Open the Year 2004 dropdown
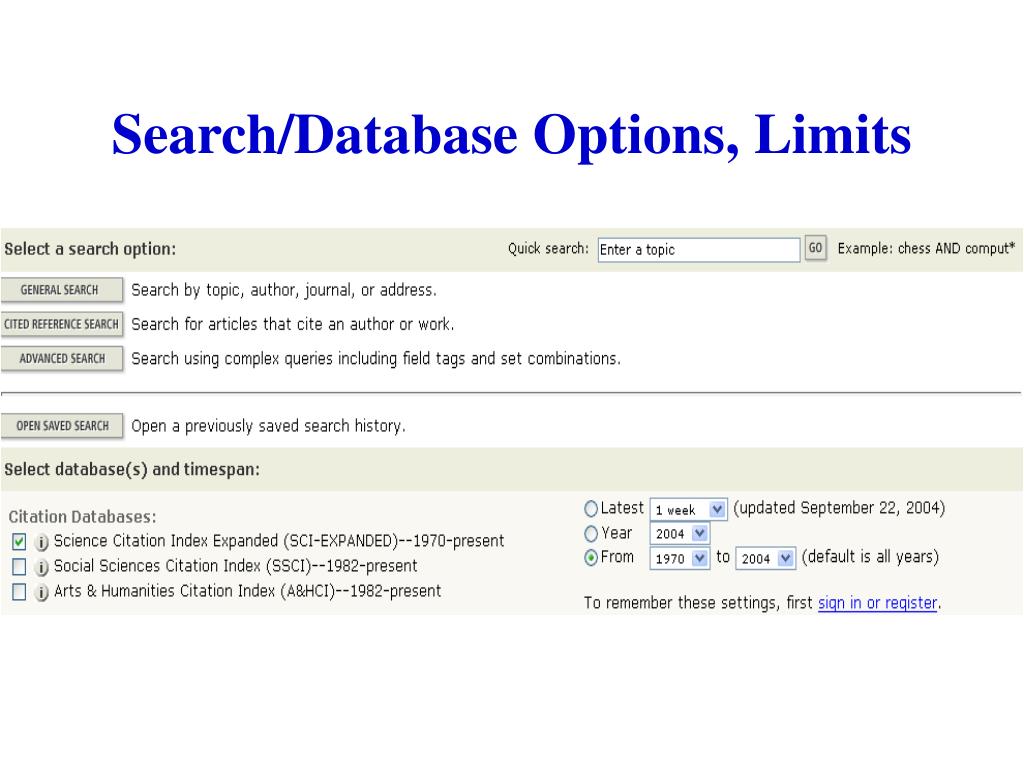The width and height of the screenshot is (1024, 768). click(x=679, y=534)
